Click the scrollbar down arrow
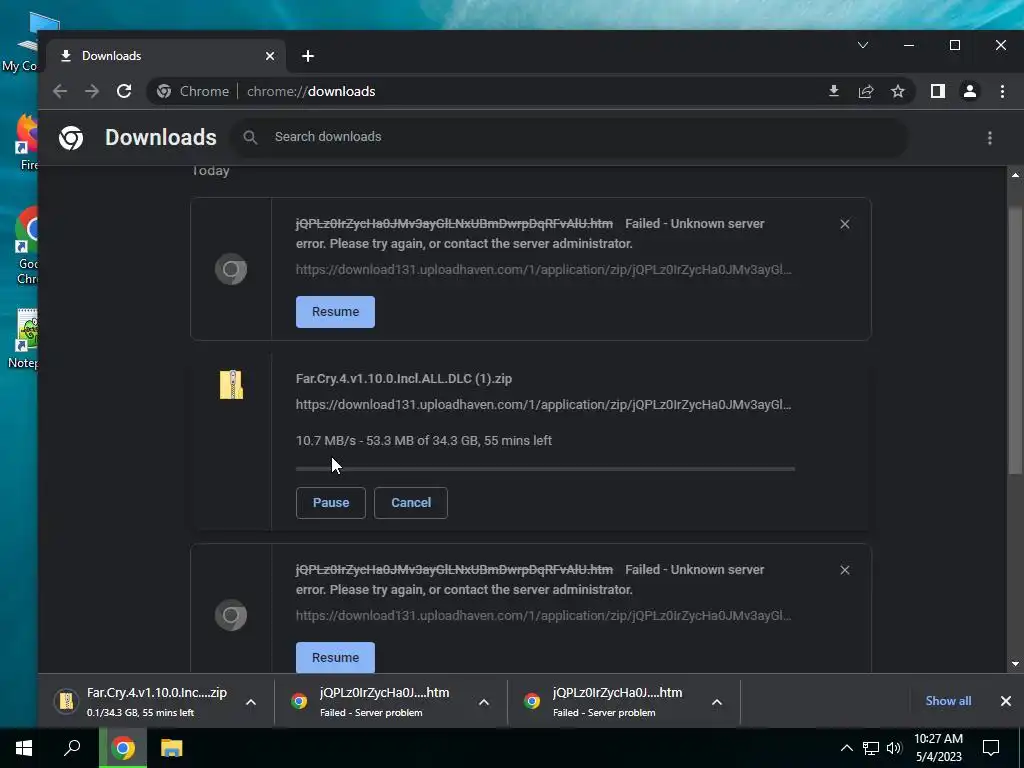 1015,664
